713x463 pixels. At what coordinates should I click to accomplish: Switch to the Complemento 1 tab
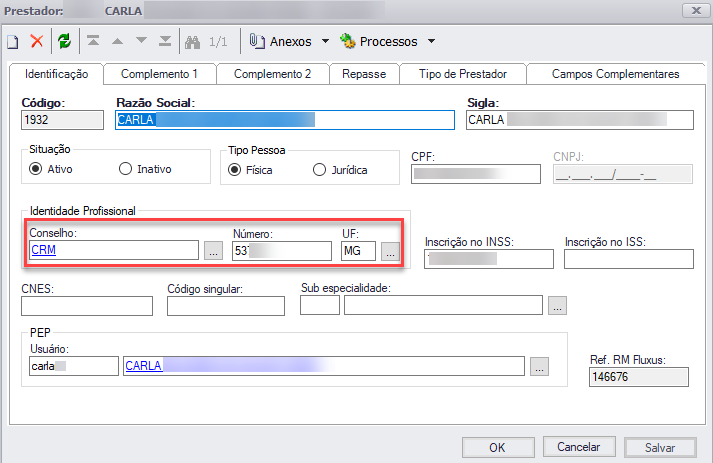point(159,74)
